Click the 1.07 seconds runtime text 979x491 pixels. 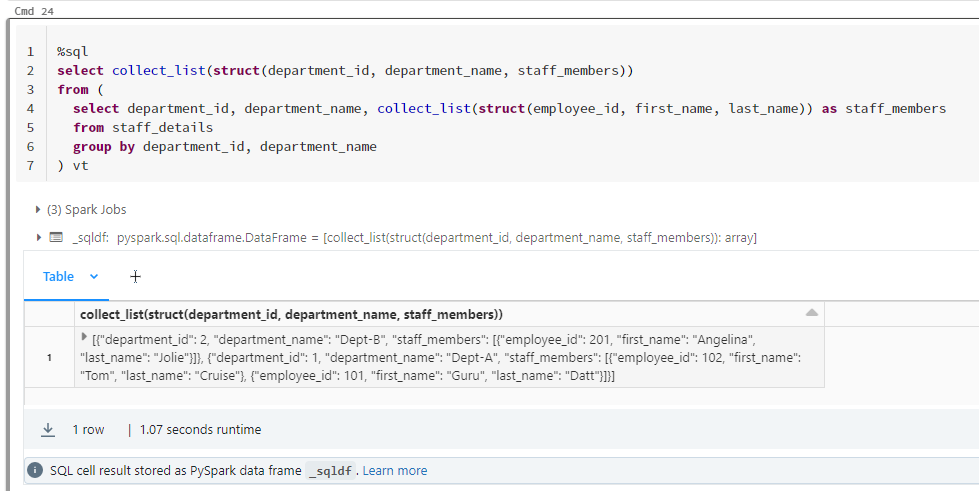click(200, 430)
